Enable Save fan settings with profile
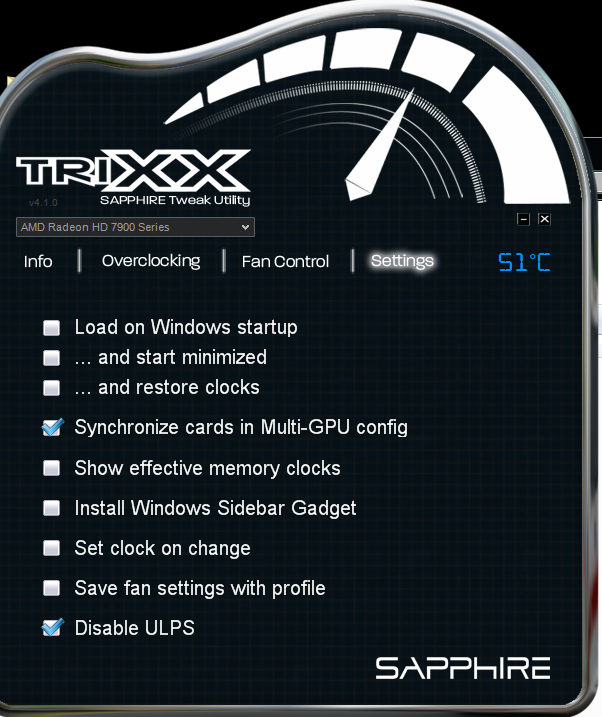Image resolution: width=602 pixels, height=717 pixels. (51, 588)
